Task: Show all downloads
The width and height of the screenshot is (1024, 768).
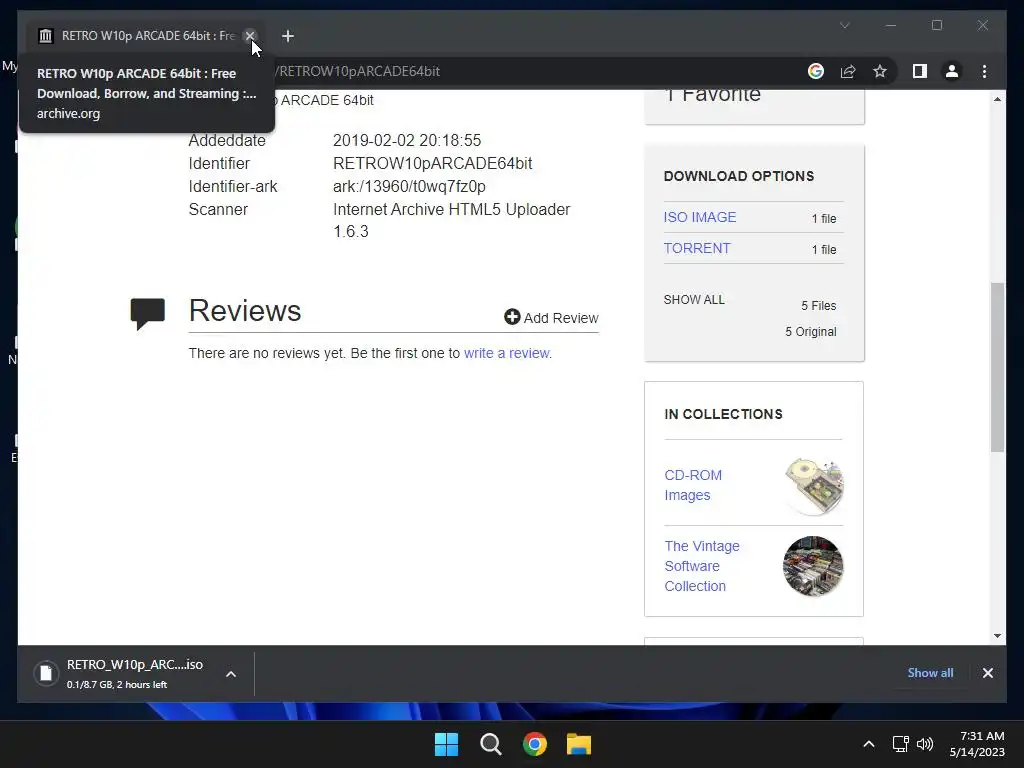Action: pyautogui.click(x=930, y=673)
